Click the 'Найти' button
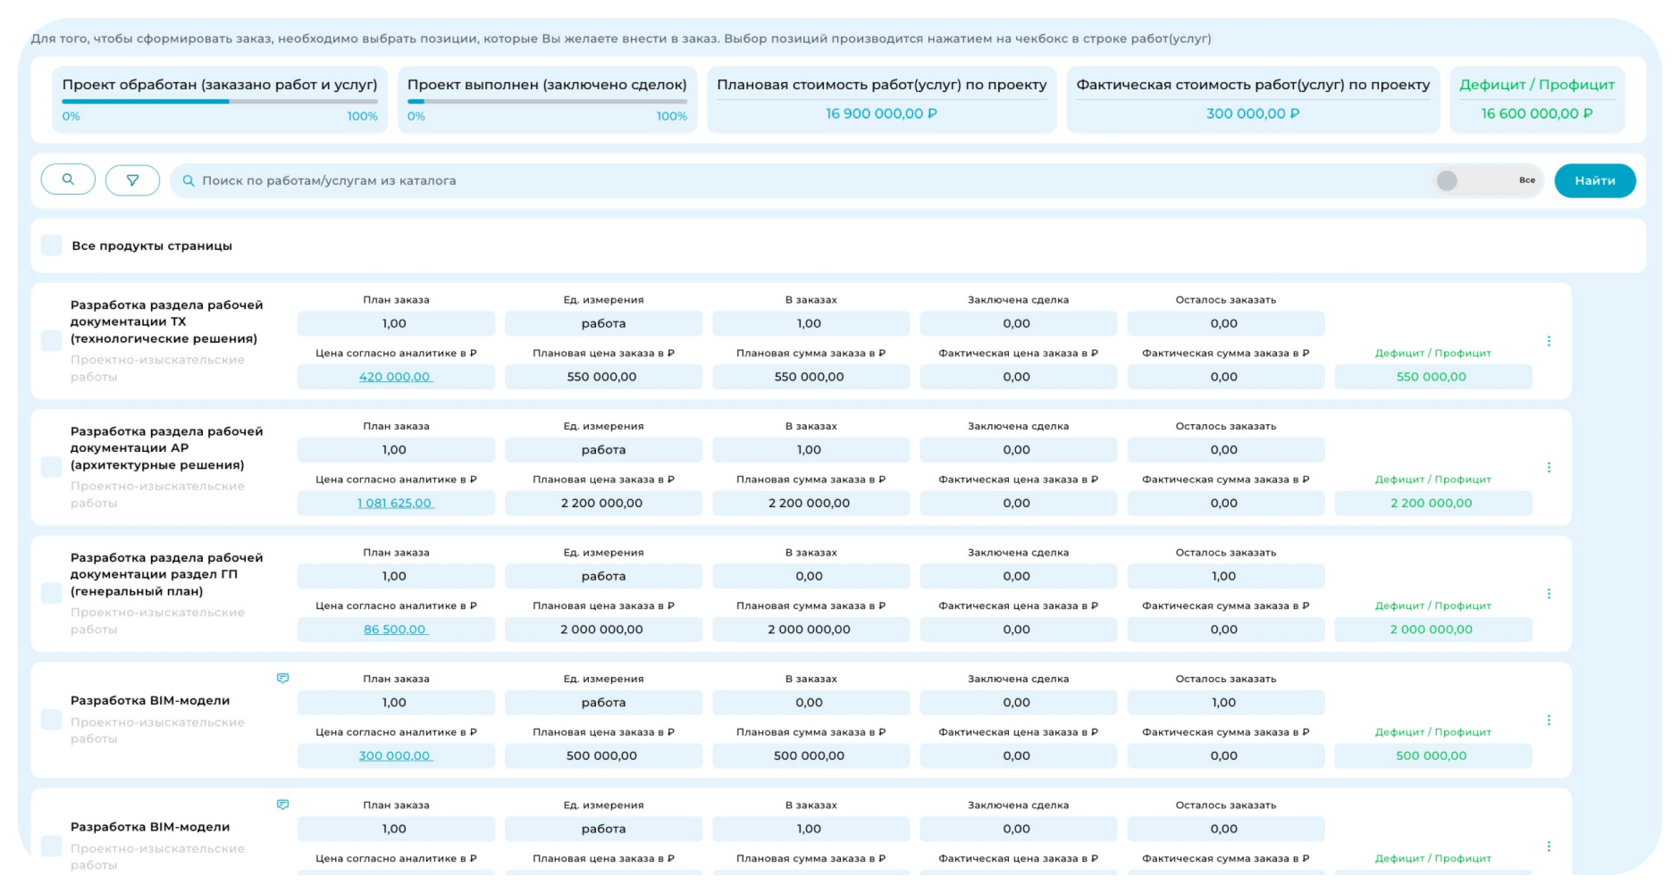The image size is (1680, 893). click(1595, 181)
